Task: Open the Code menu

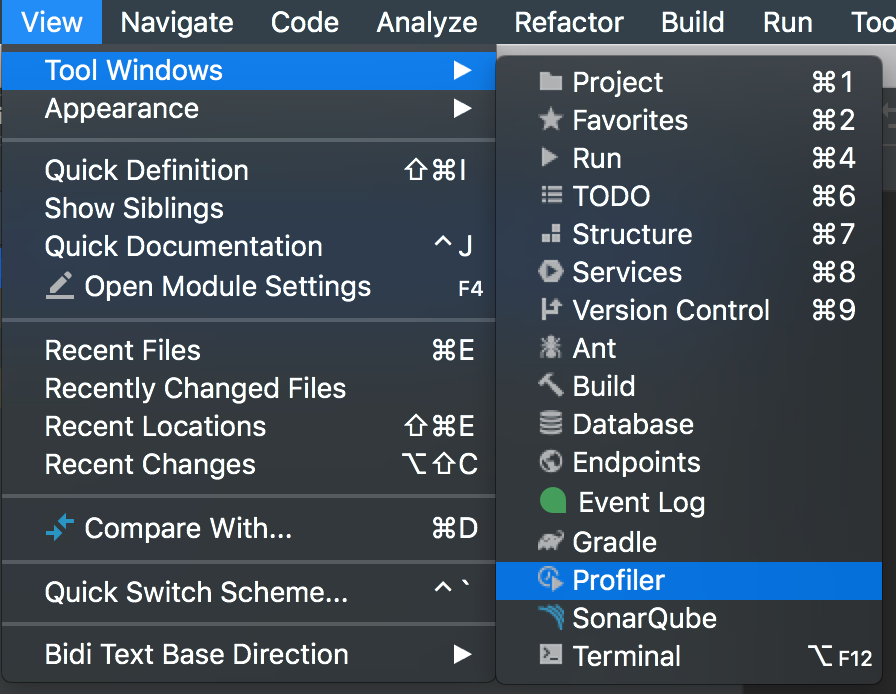Action: pos(305,22)
